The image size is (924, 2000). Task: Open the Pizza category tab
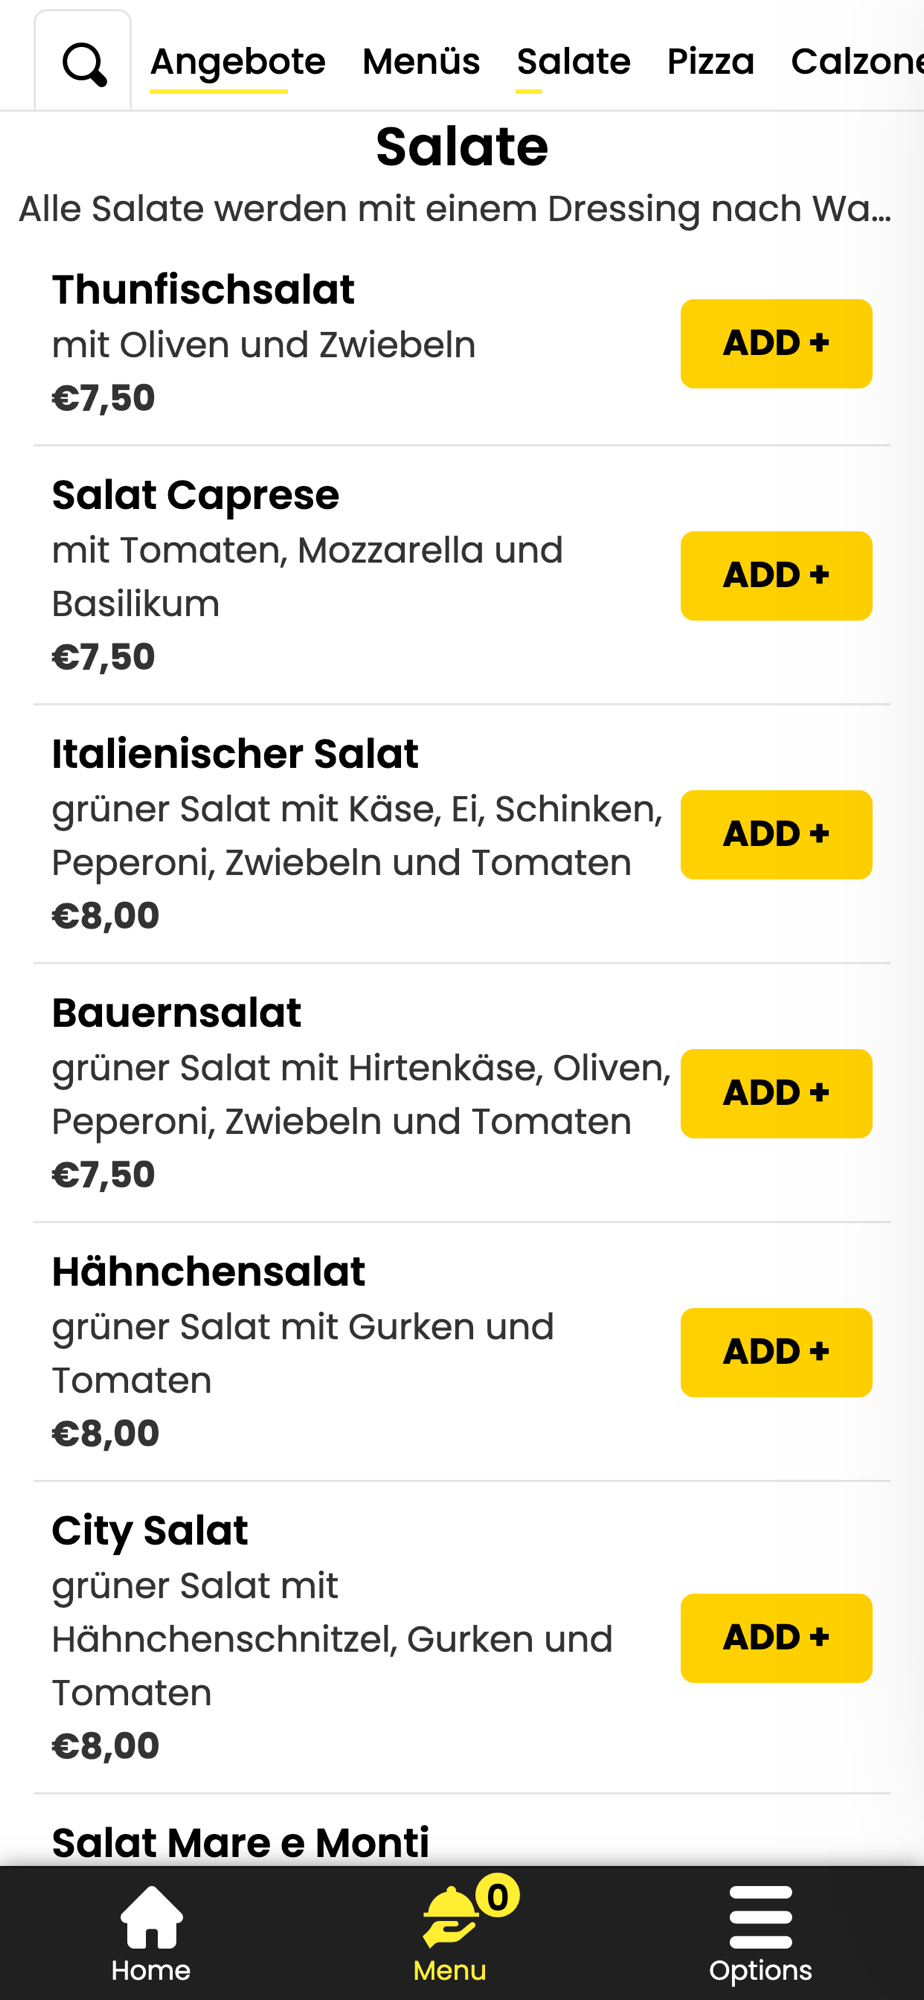[710, 62]
